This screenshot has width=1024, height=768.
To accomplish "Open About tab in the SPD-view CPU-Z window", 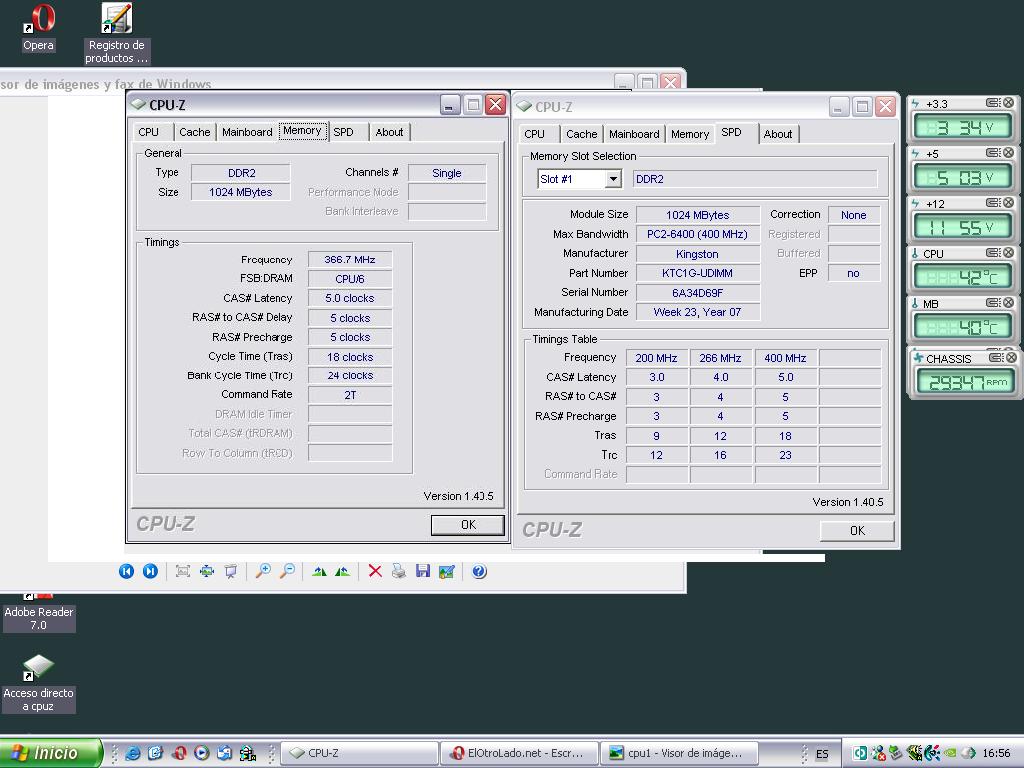I will (x=778, y=134).
